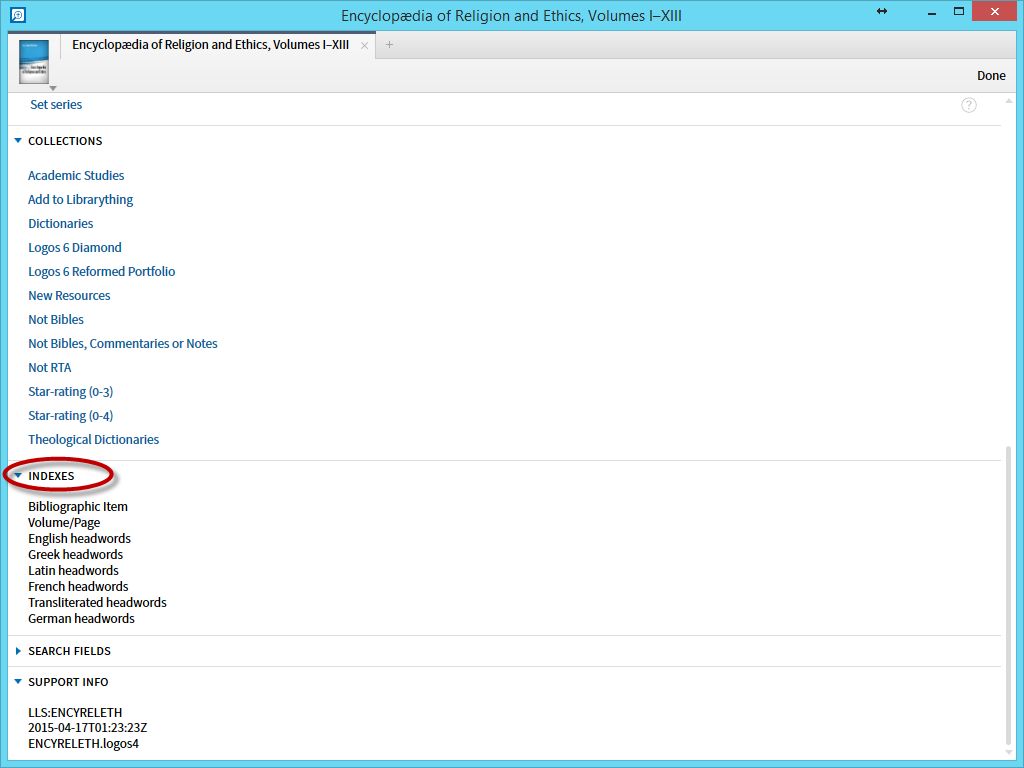
Task: Open the New Resources collection
Action: (69, 296)
